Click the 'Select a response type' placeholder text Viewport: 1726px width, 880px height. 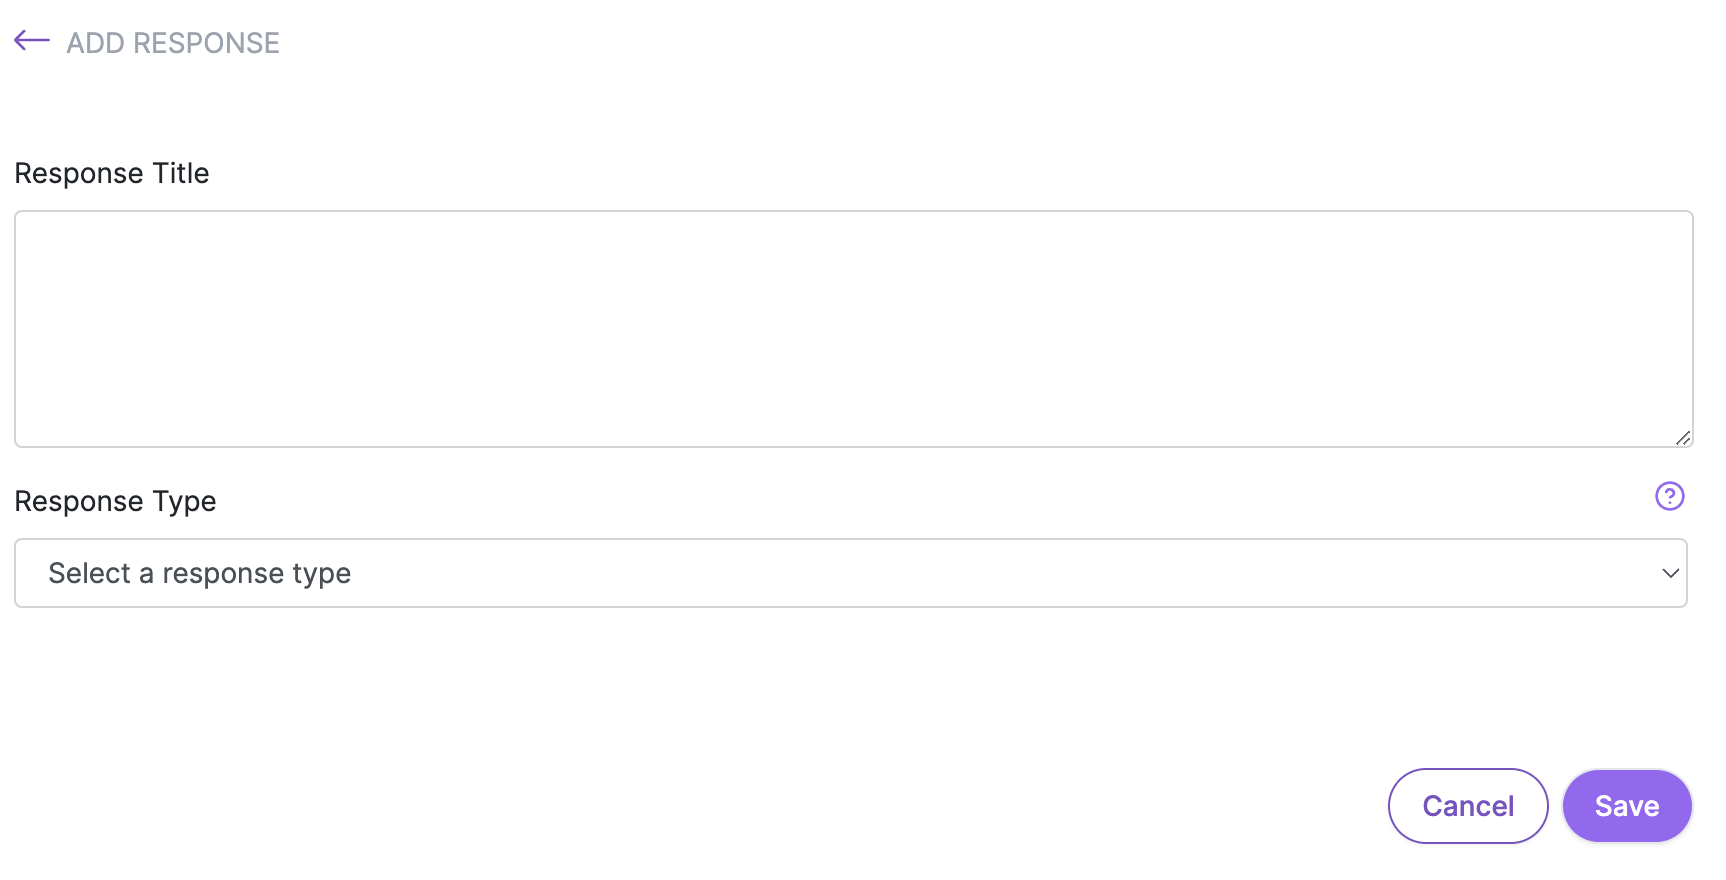tap(200, 573)
